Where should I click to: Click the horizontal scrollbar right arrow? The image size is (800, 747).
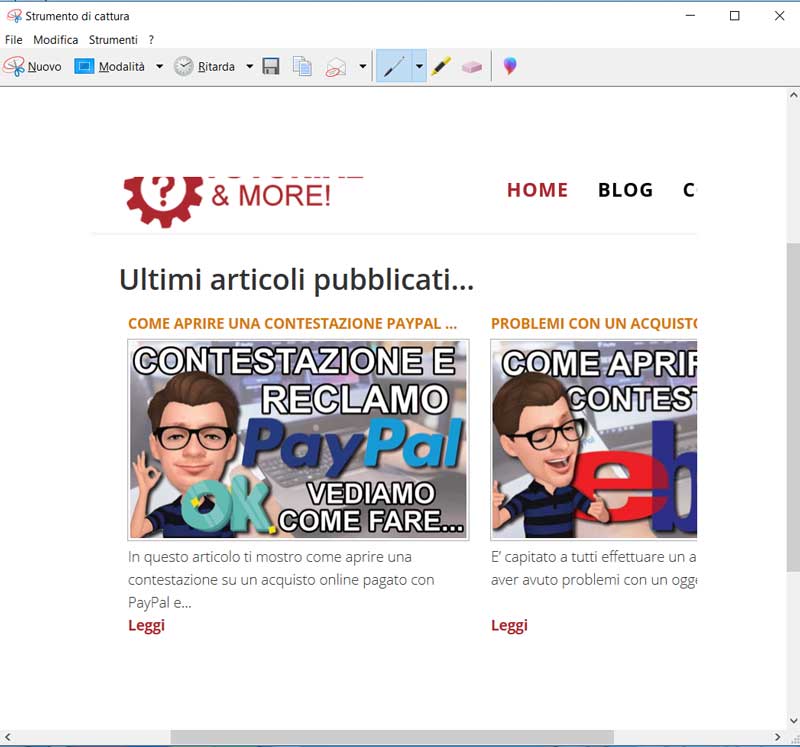coord(777,737)
